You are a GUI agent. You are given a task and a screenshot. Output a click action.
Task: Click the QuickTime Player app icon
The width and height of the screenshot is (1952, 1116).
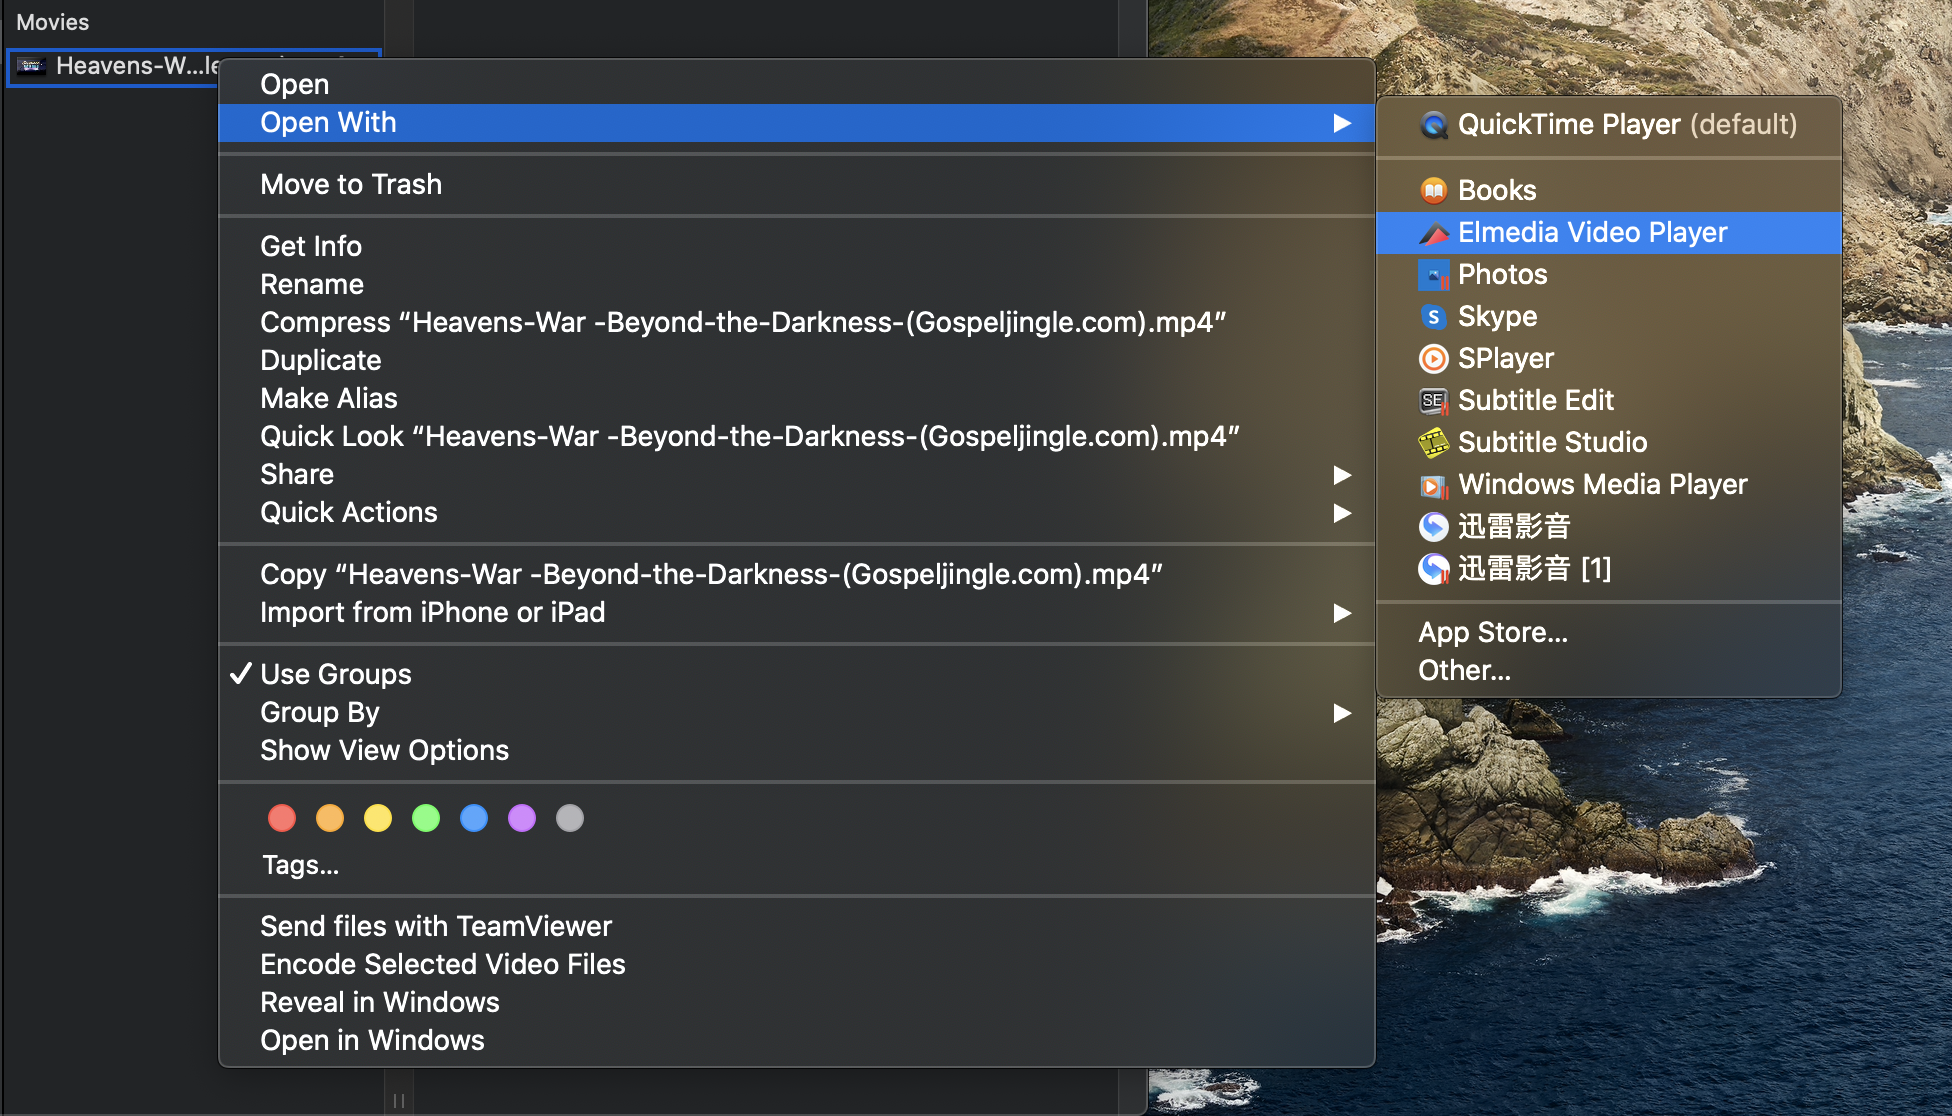1434,125
